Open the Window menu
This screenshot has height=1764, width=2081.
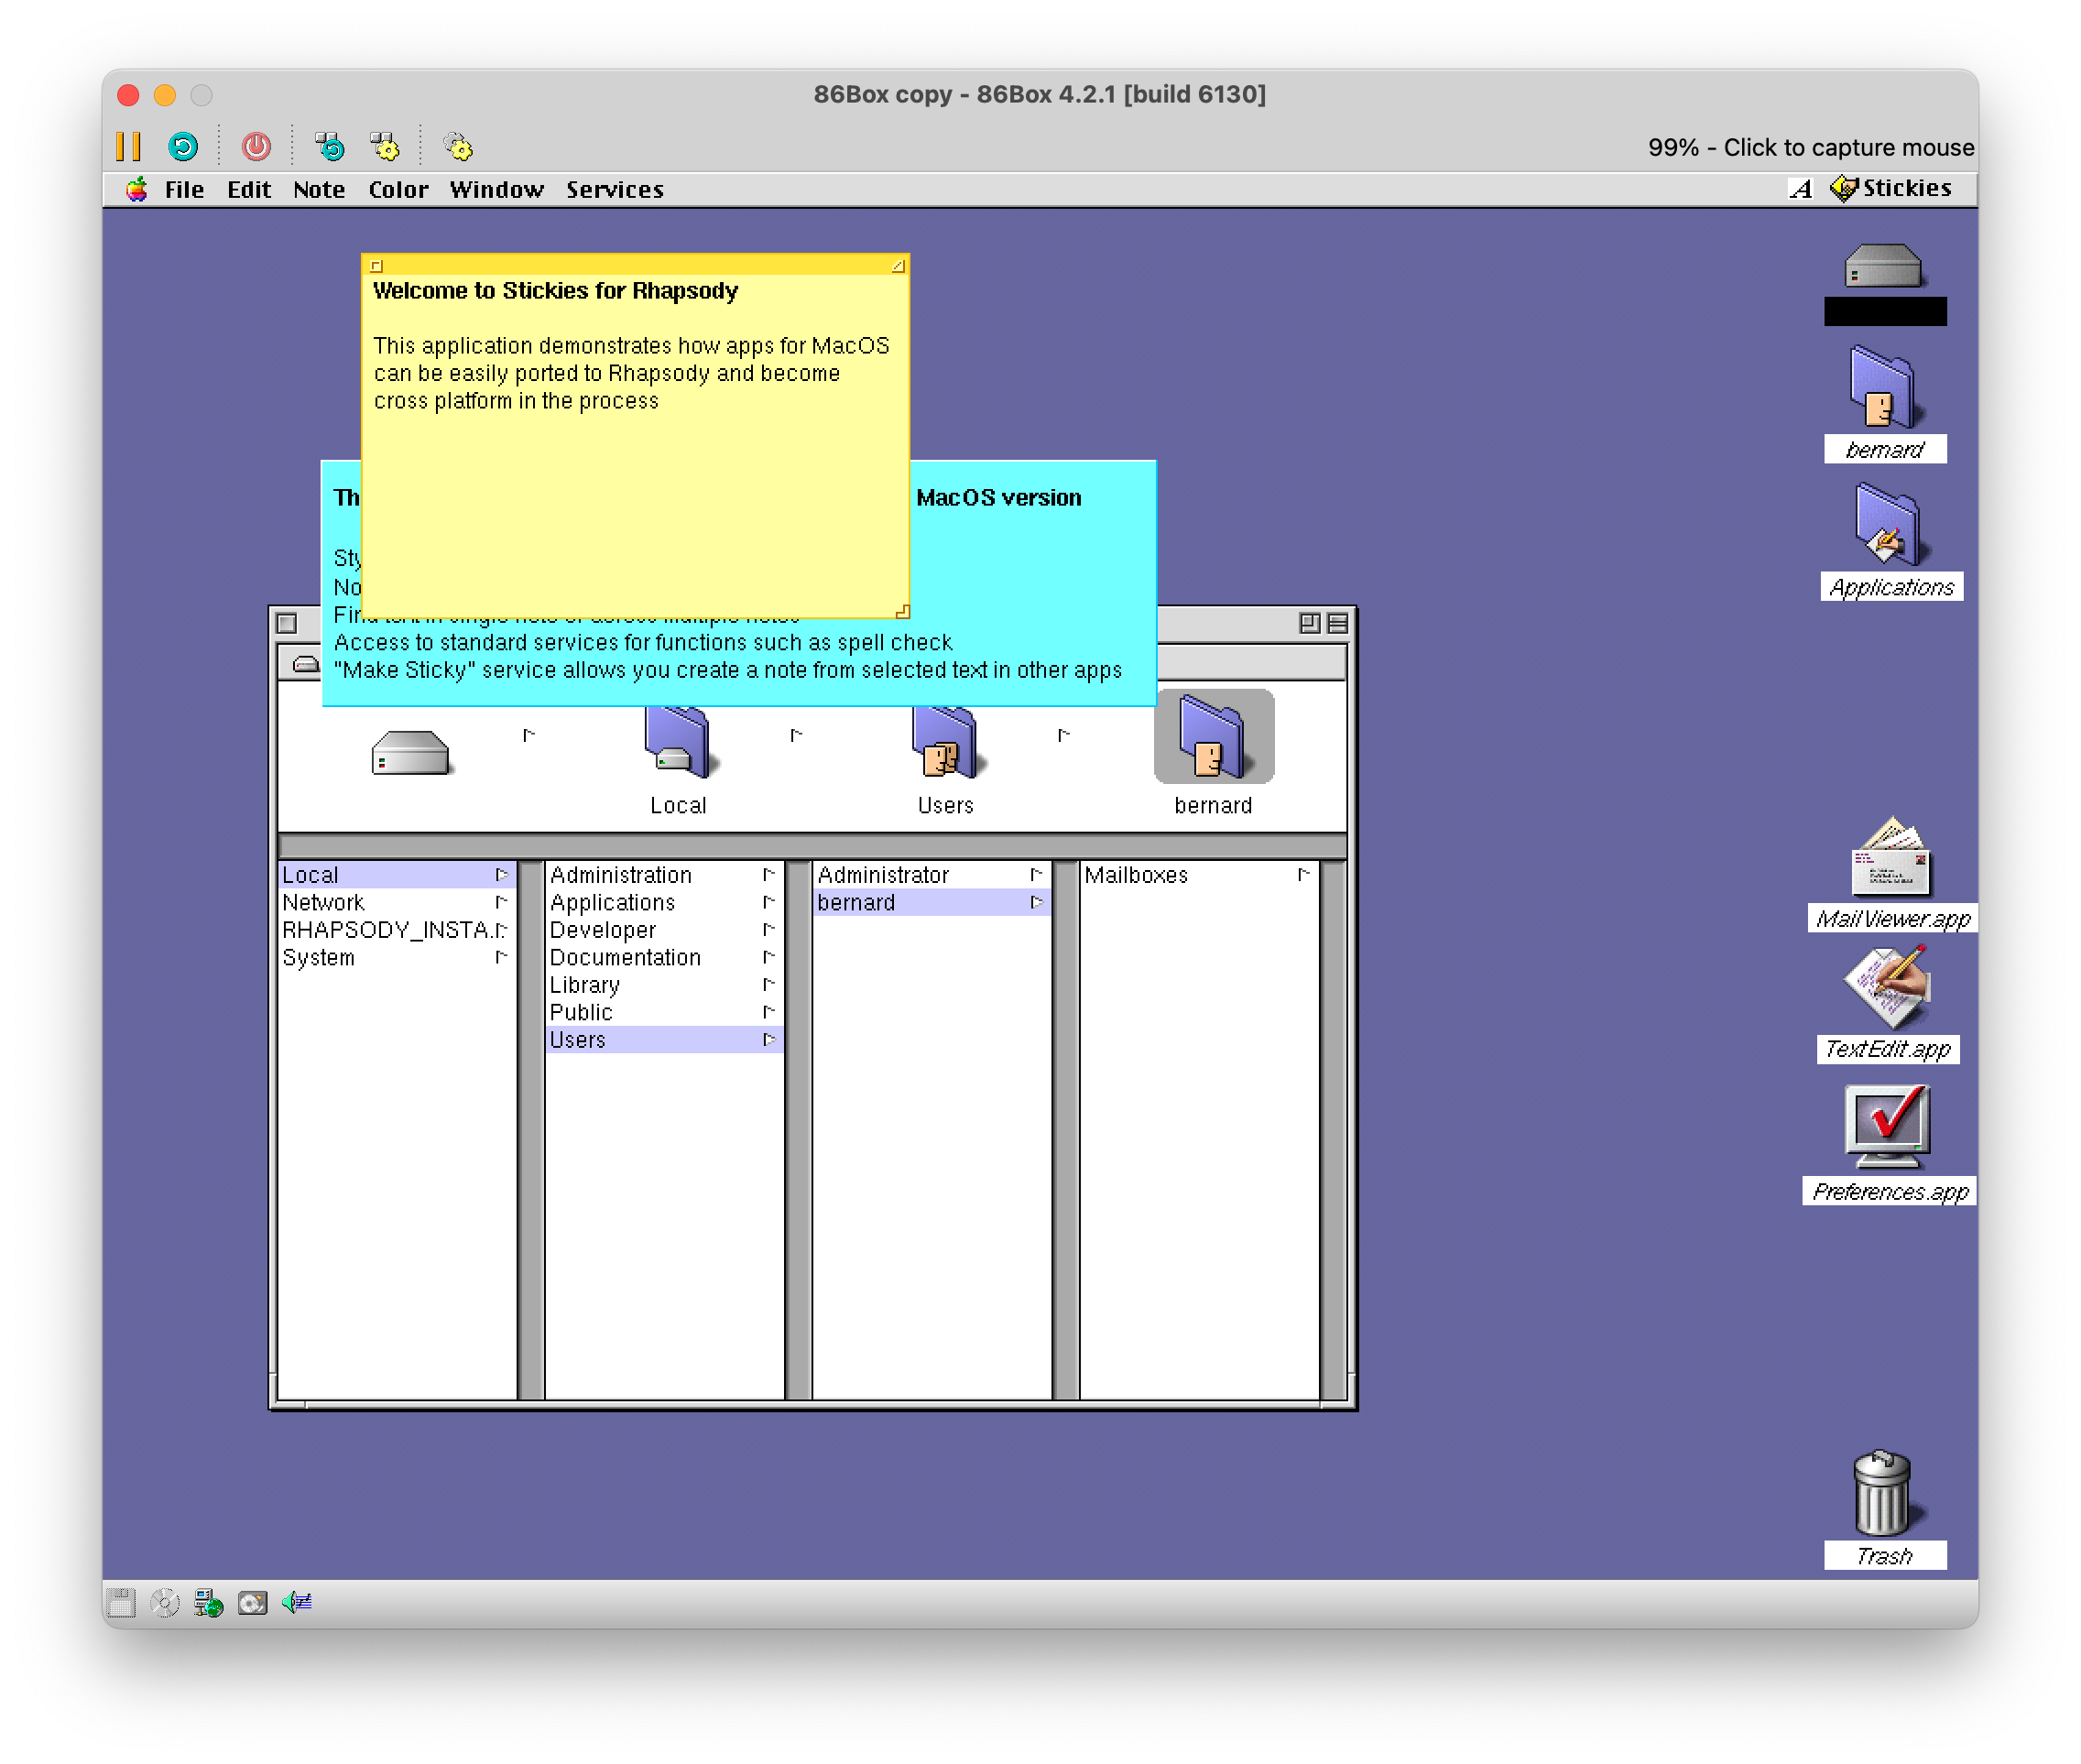tap(496, 189)
